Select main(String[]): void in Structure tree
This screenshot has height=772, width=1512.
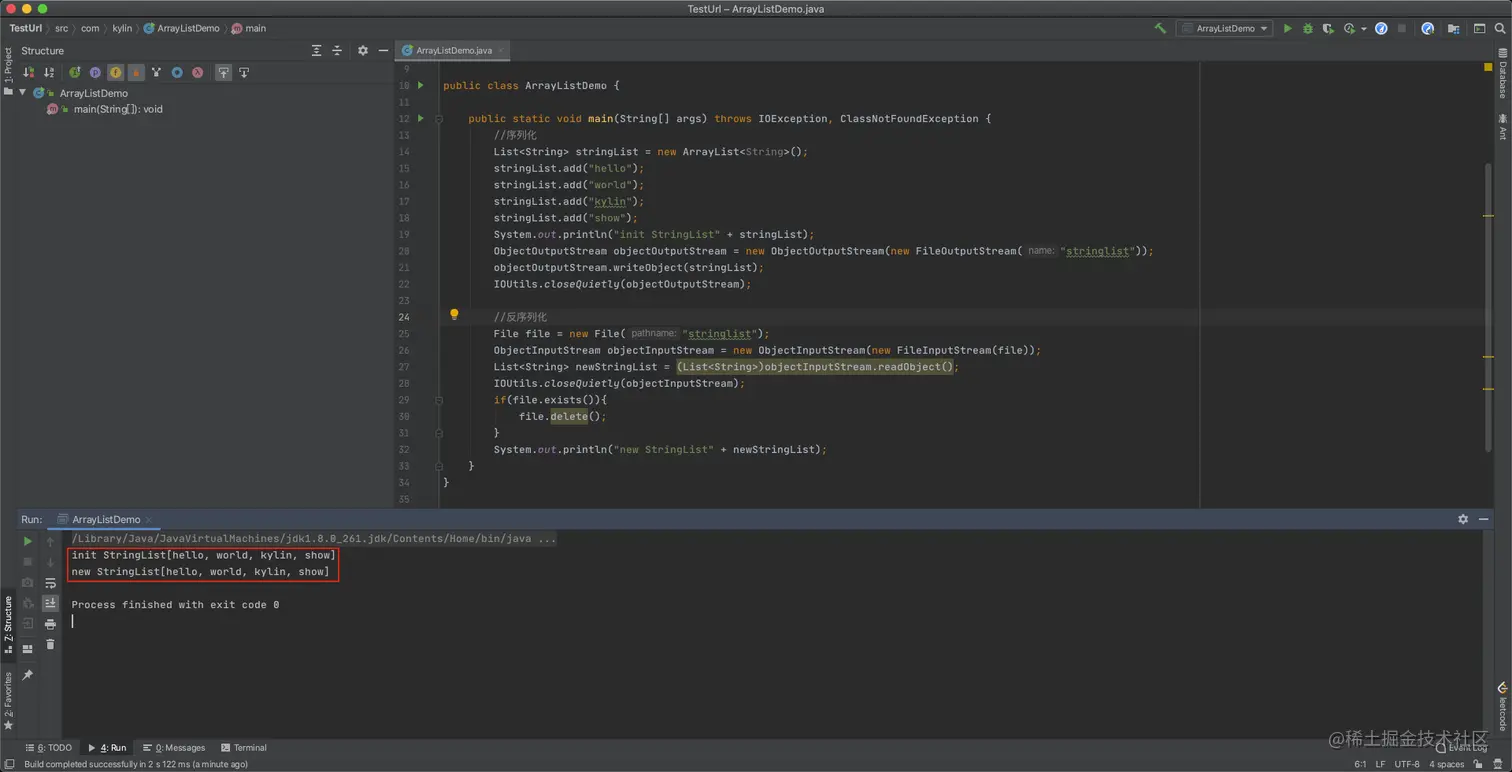(x=117, y=109)
